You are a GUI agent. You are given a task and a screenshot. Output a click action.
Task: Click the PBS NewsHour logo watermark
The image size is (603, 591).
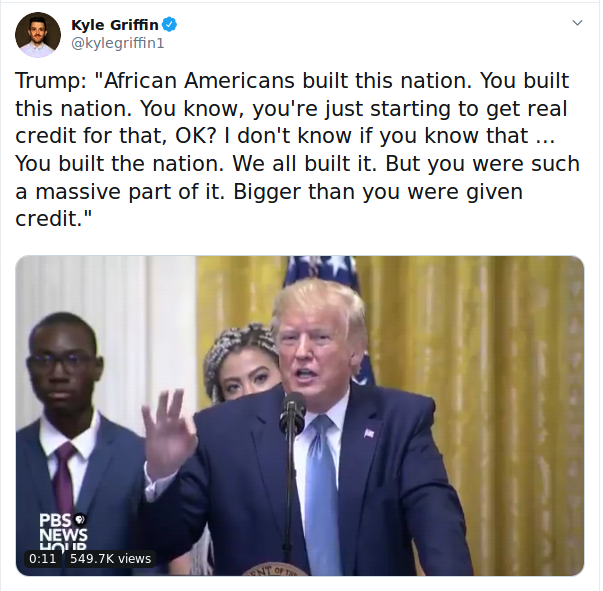point(63,531)
